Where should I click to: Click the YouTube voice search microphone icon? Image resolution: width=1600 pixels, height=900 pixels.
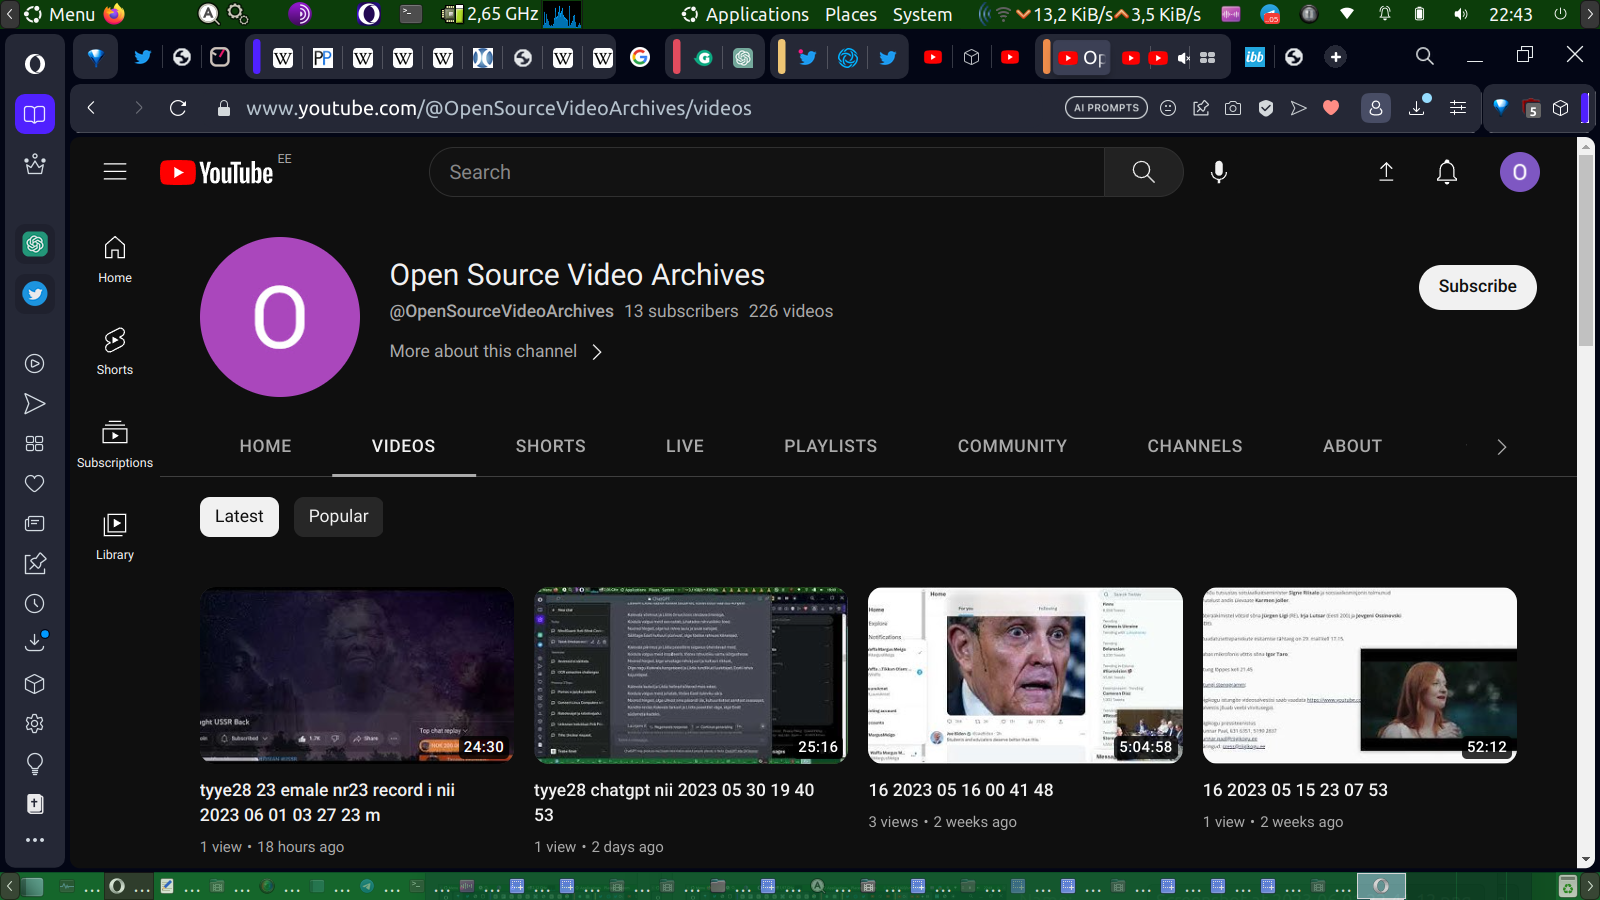click(x=1218, y=172)
